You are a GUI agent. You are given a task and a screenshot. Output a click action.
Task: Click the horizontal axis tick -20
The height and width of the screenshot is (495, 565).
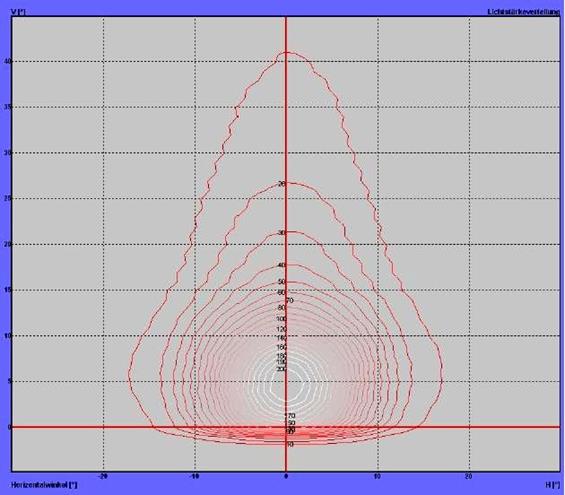coord(102,476)
